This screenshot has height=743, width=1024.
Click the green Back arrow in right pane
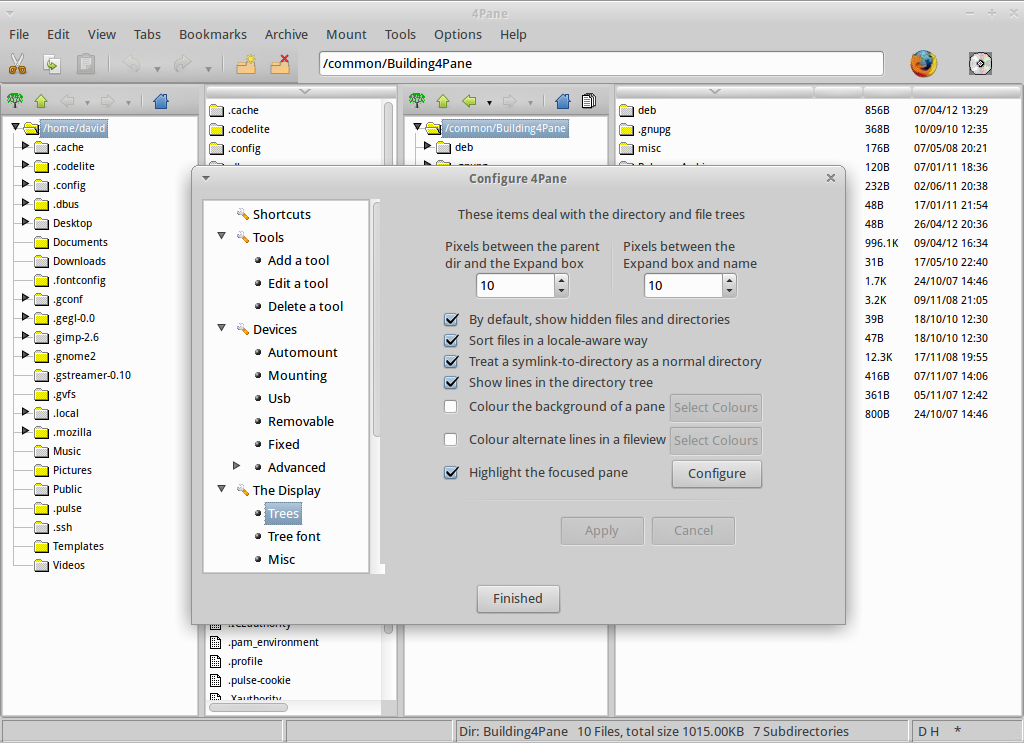(469, 101)
